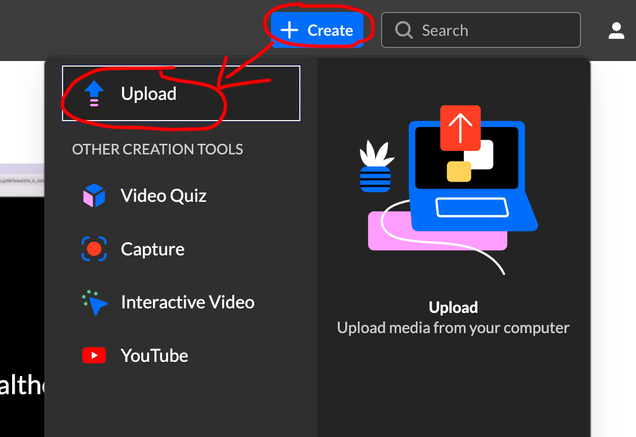This screenshot has width=636, height=437.
Task: Click the magnifying glass search icon
Action: tap(404, 30)
